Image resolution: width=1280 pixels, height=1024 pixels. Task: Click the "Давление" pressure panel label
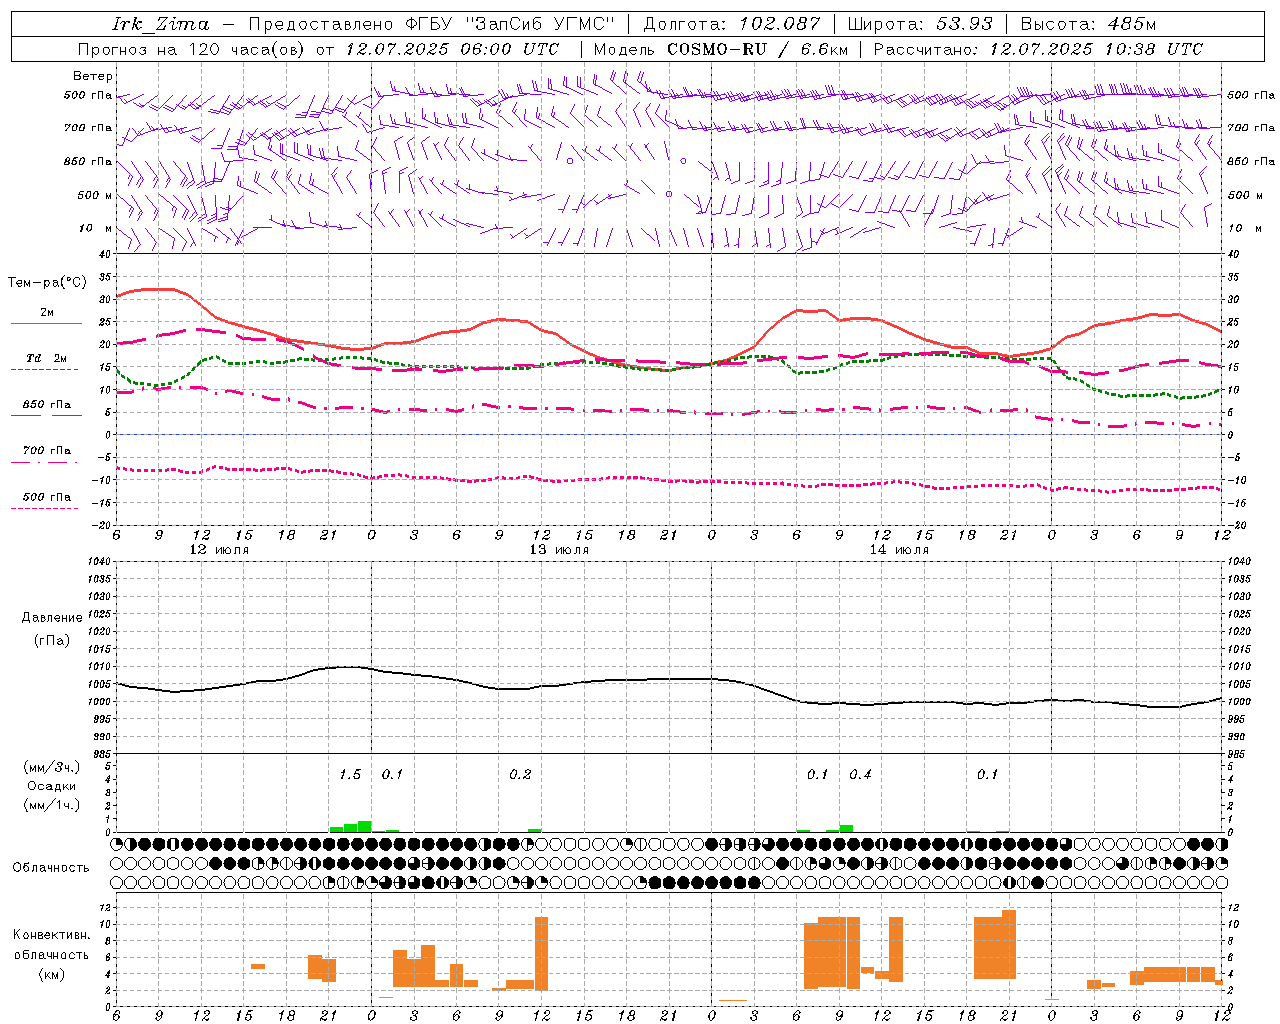tap(51, 618)
